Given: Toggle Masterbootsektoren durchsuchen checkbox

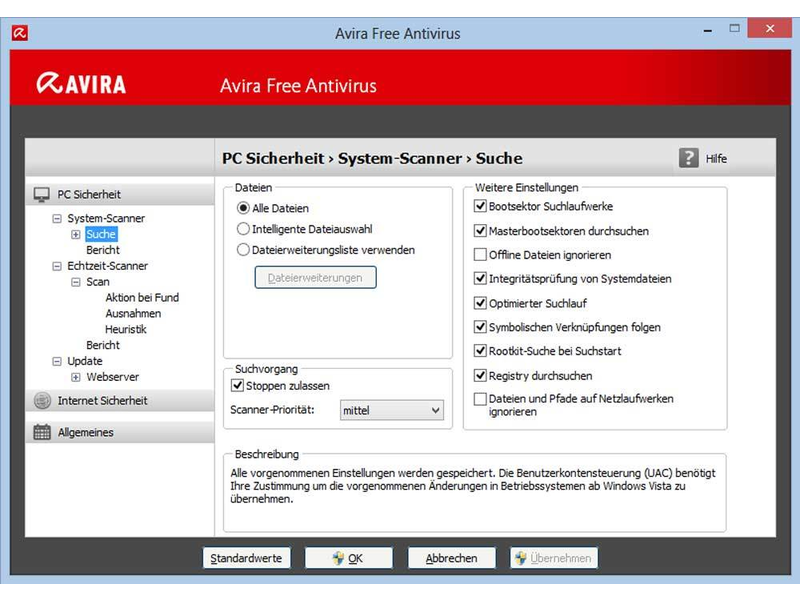Looking at the screenshot, I should [480, 231].
